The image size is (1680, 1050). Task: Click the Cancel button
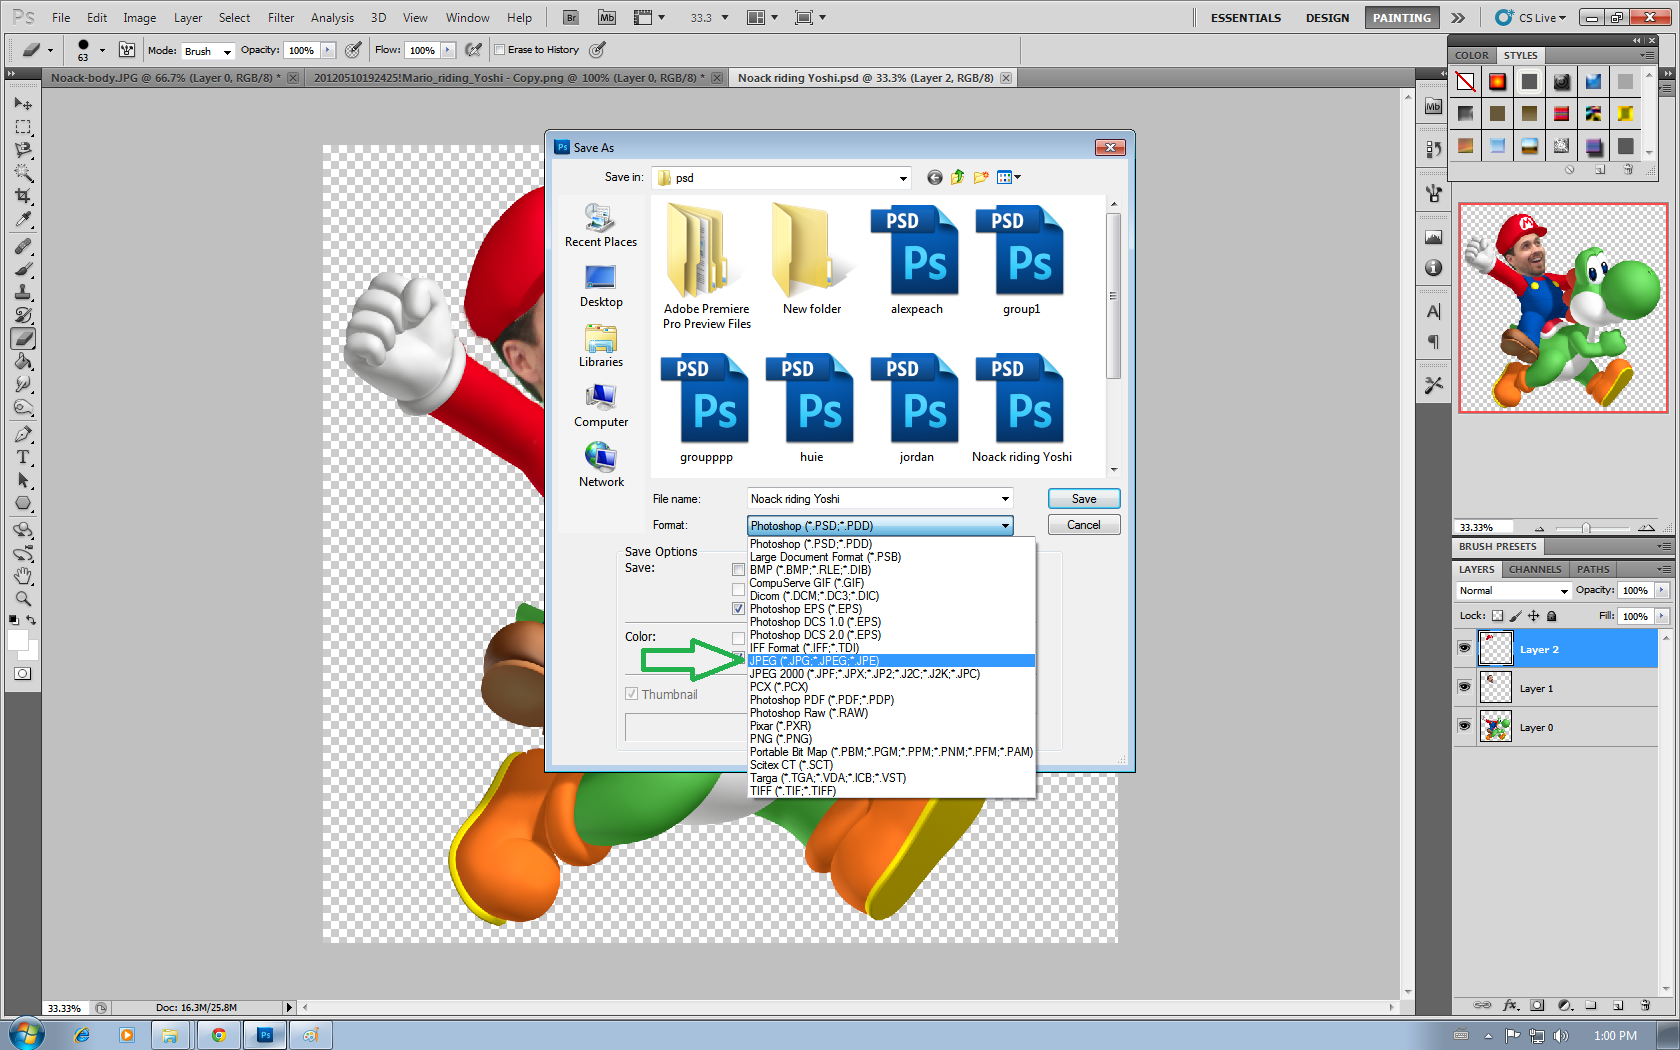coord(1084,525)
